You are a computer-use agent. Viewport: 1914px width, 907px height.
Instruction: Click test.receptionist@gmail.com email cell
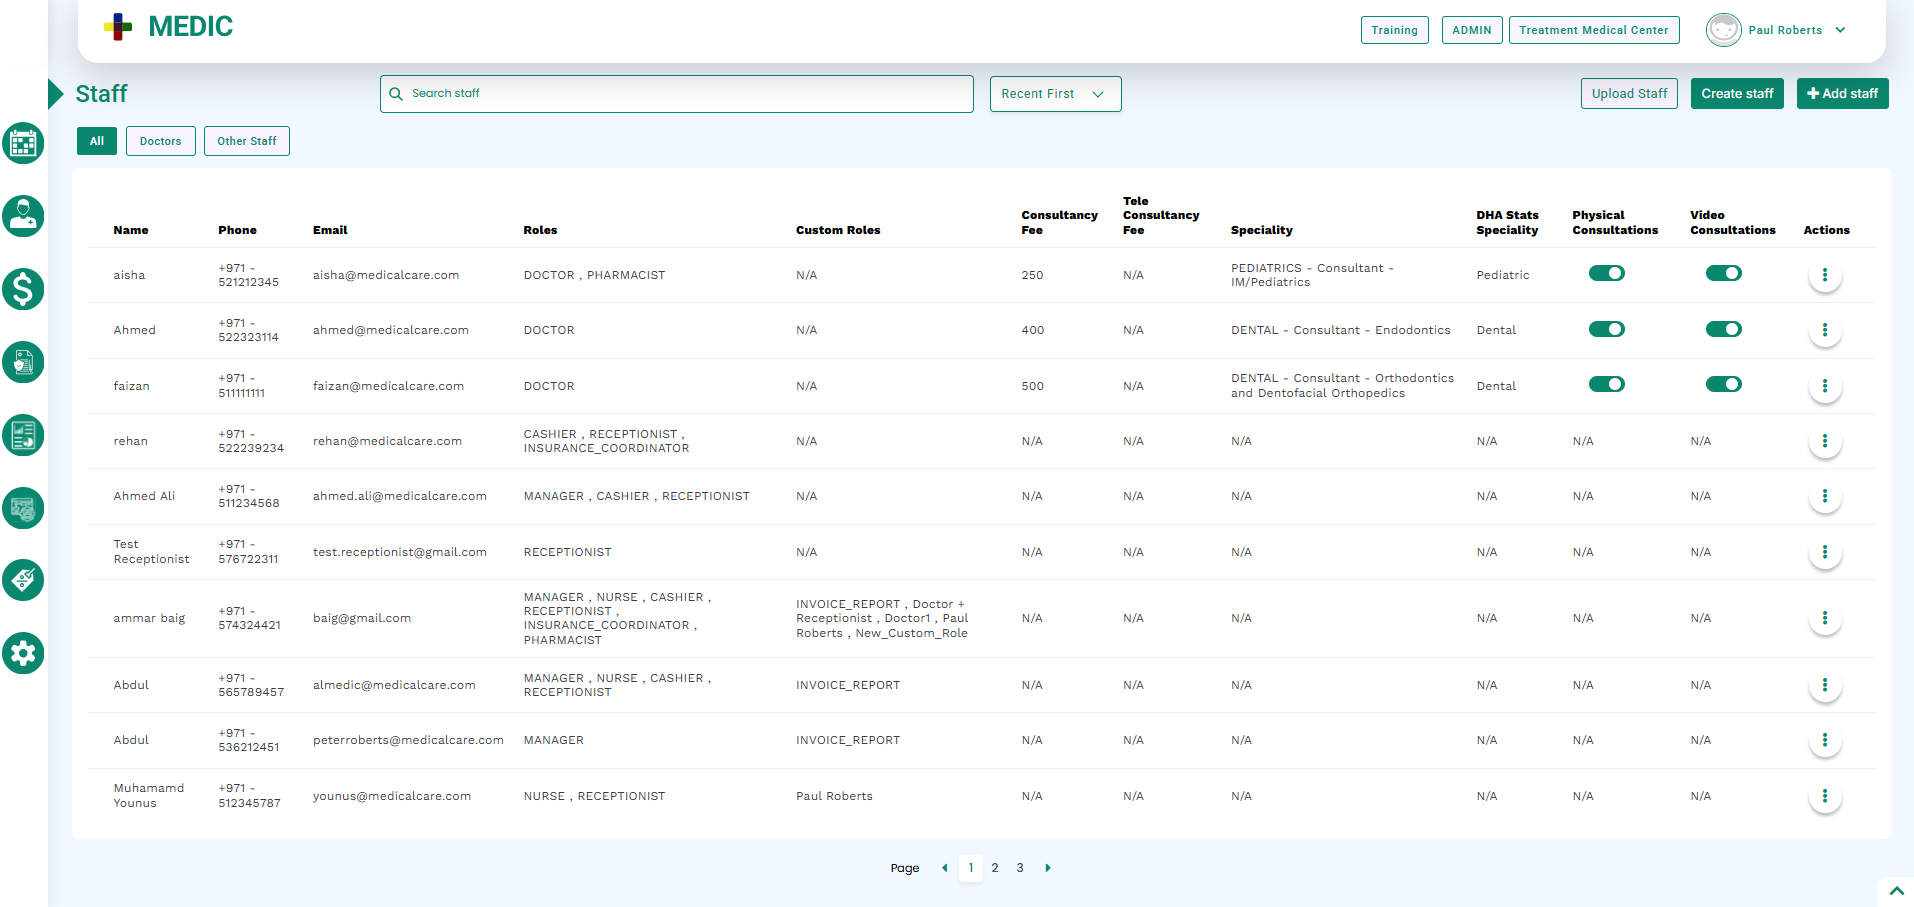click(400, 552)
